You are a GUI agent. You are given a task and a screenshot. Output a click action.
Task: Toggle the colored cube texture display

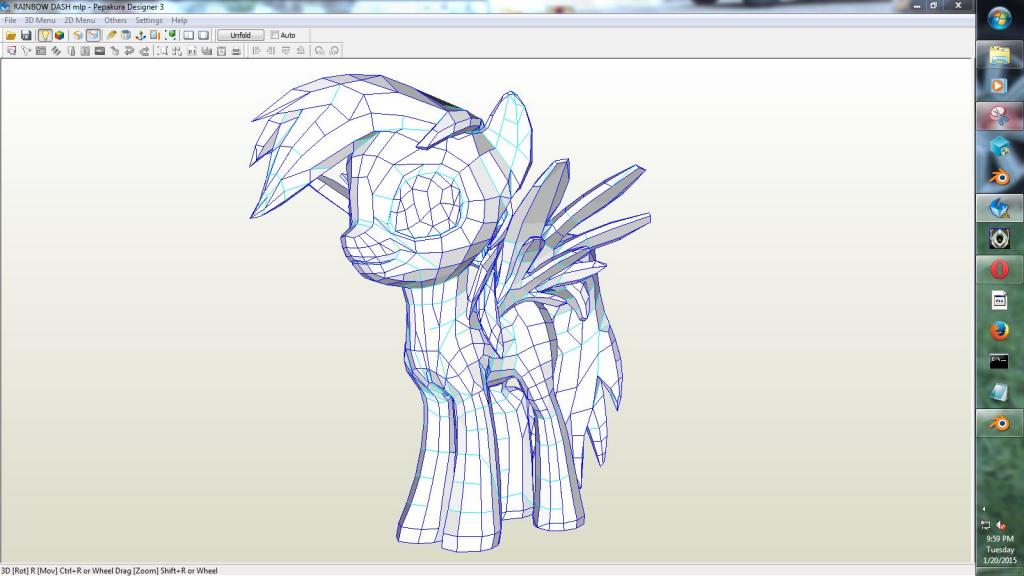click(x=59, y=35)
